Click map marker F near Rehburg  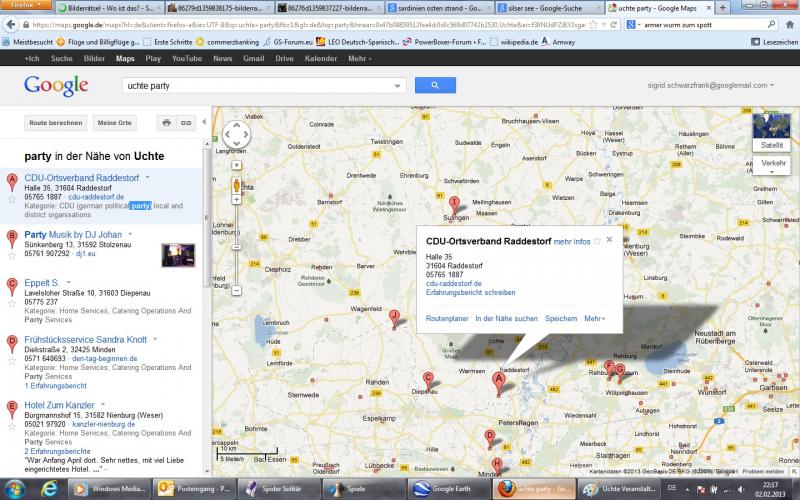pos(609,368)
